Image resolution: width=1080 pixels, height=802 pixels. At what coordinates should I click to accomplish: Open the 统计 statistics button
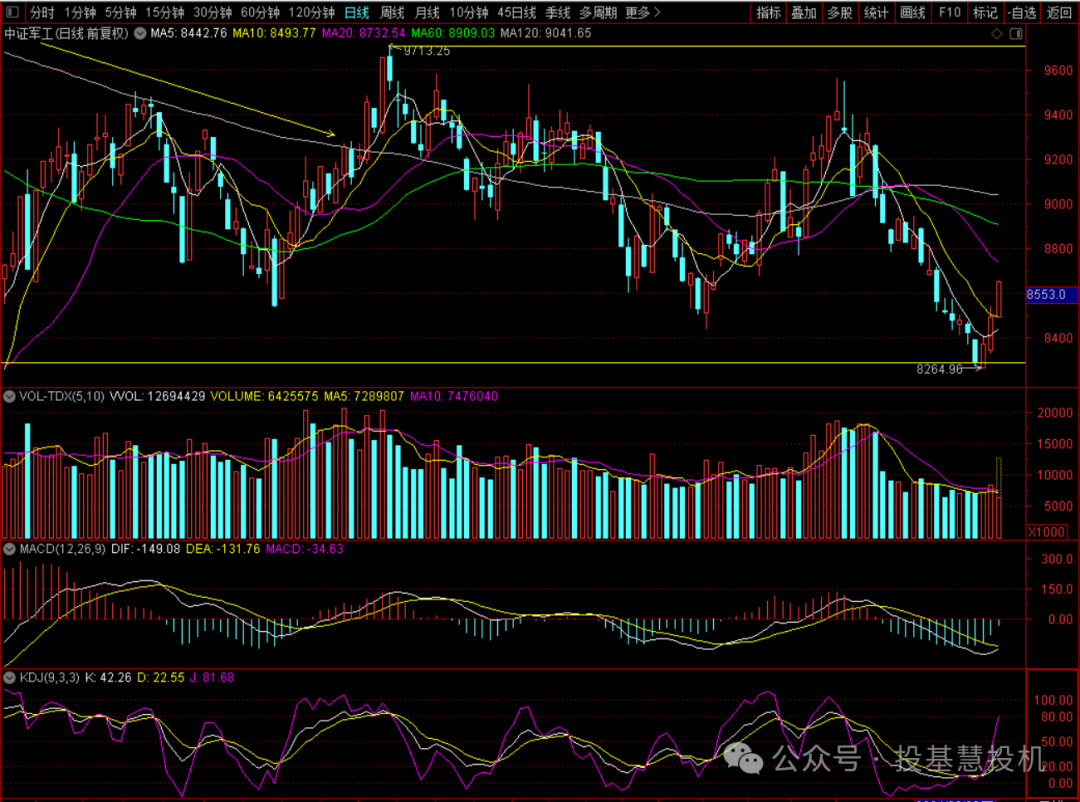pos(876,12)
